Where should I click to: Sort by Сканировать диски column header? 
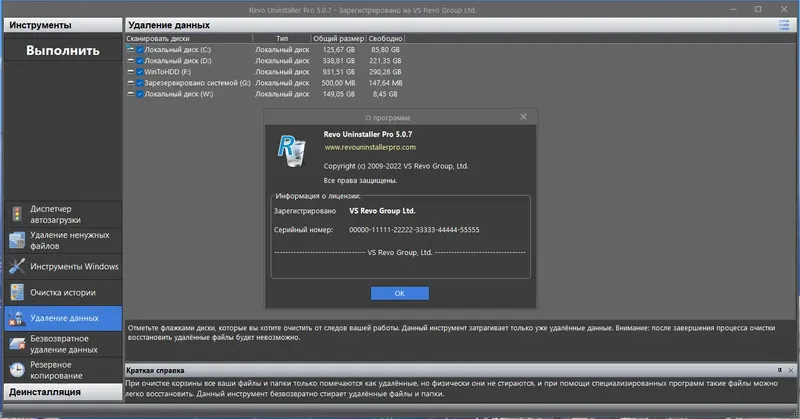pos(189,38)
